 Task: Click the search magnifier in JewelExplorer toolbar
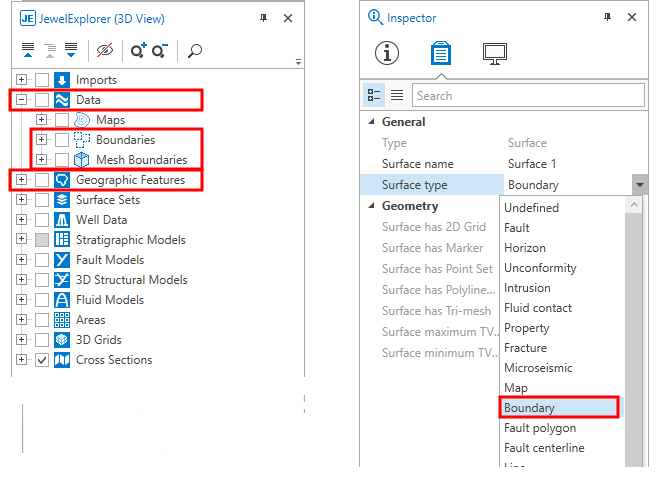click(195, 50)
